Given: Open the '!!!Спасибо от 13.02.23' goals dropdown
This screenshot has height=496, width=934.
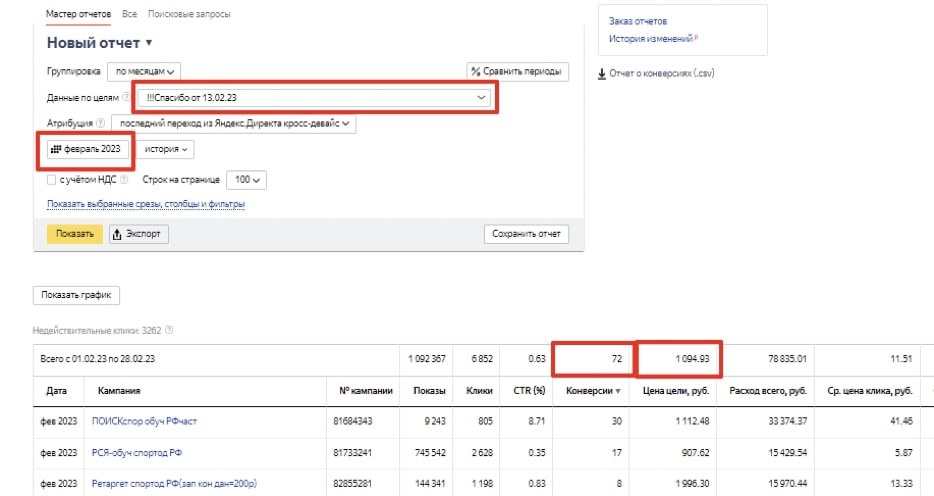Looking at the screenshot, I should coord(315,97).
